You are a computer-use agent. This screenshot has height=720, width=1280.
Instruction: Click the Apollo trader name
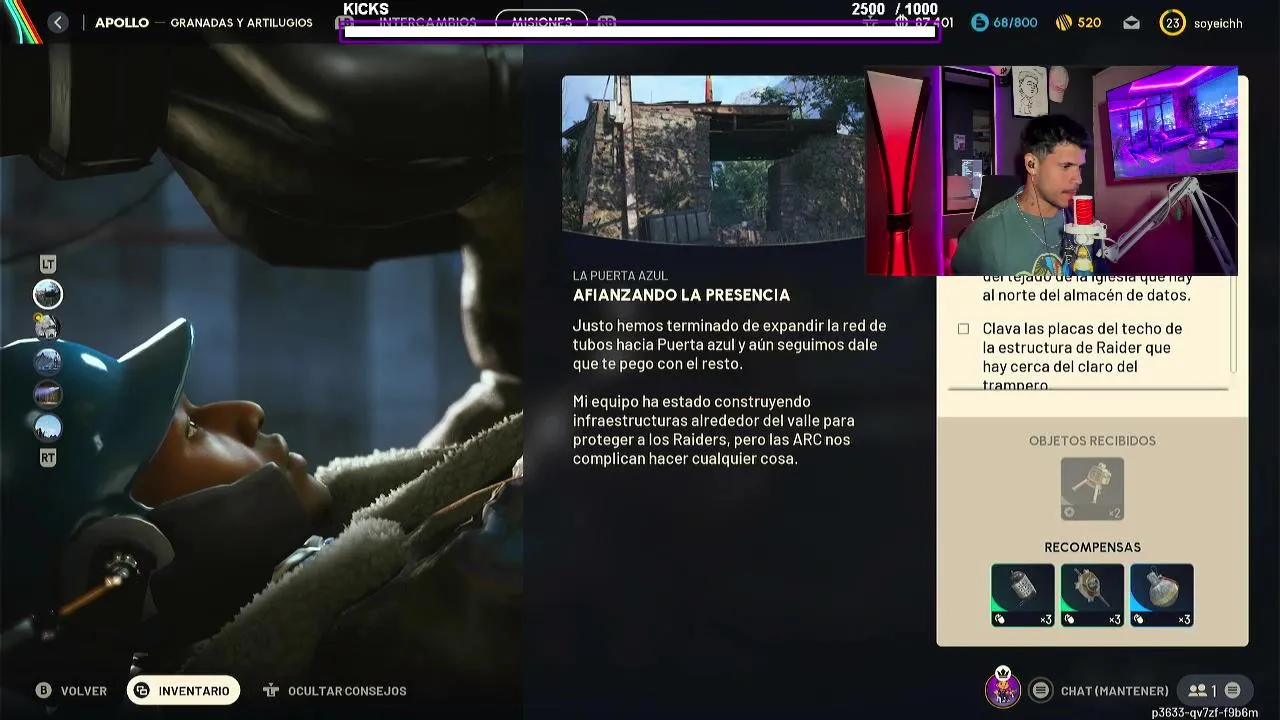(122, 22)
